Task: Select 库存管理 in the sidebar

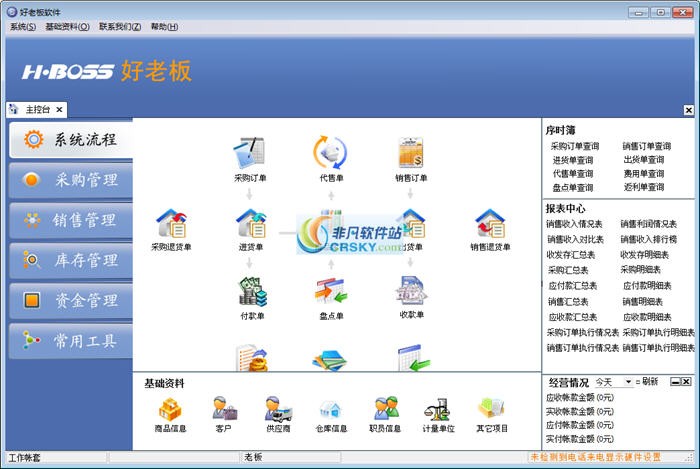Action: 71,261
